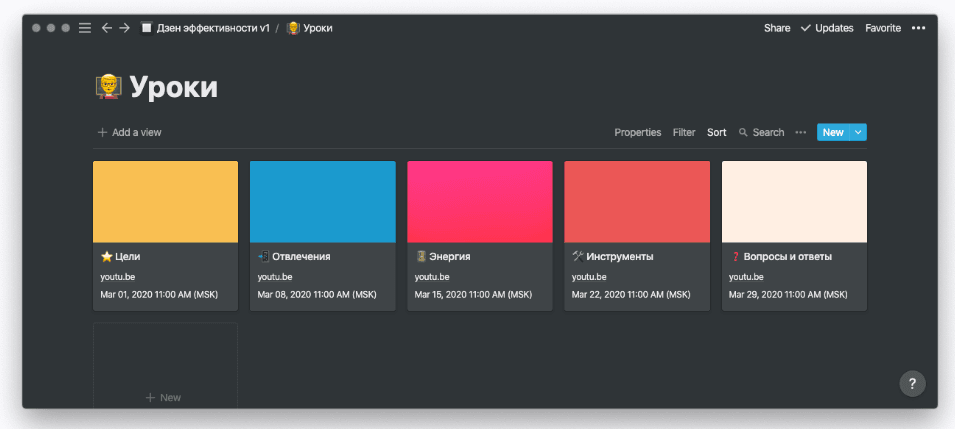Click the Search field label

[768, 132]
